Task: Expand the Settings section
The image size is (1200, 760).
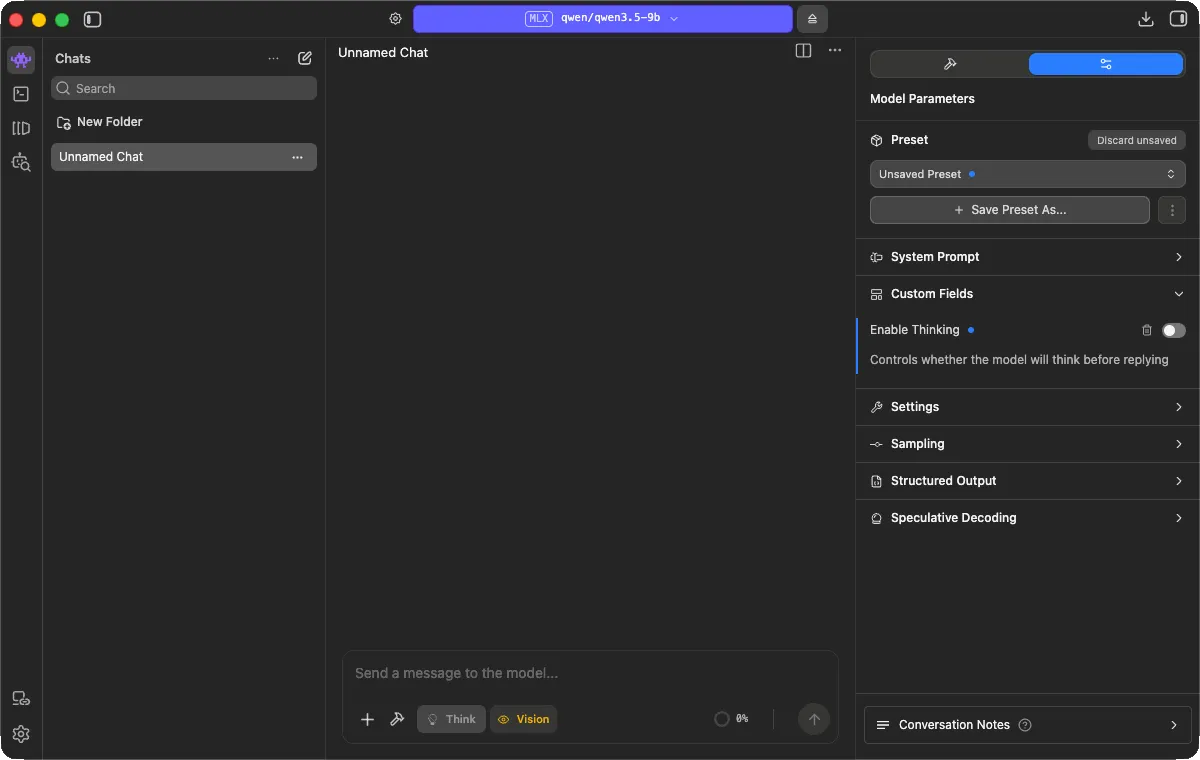Action: point(1027,407)
